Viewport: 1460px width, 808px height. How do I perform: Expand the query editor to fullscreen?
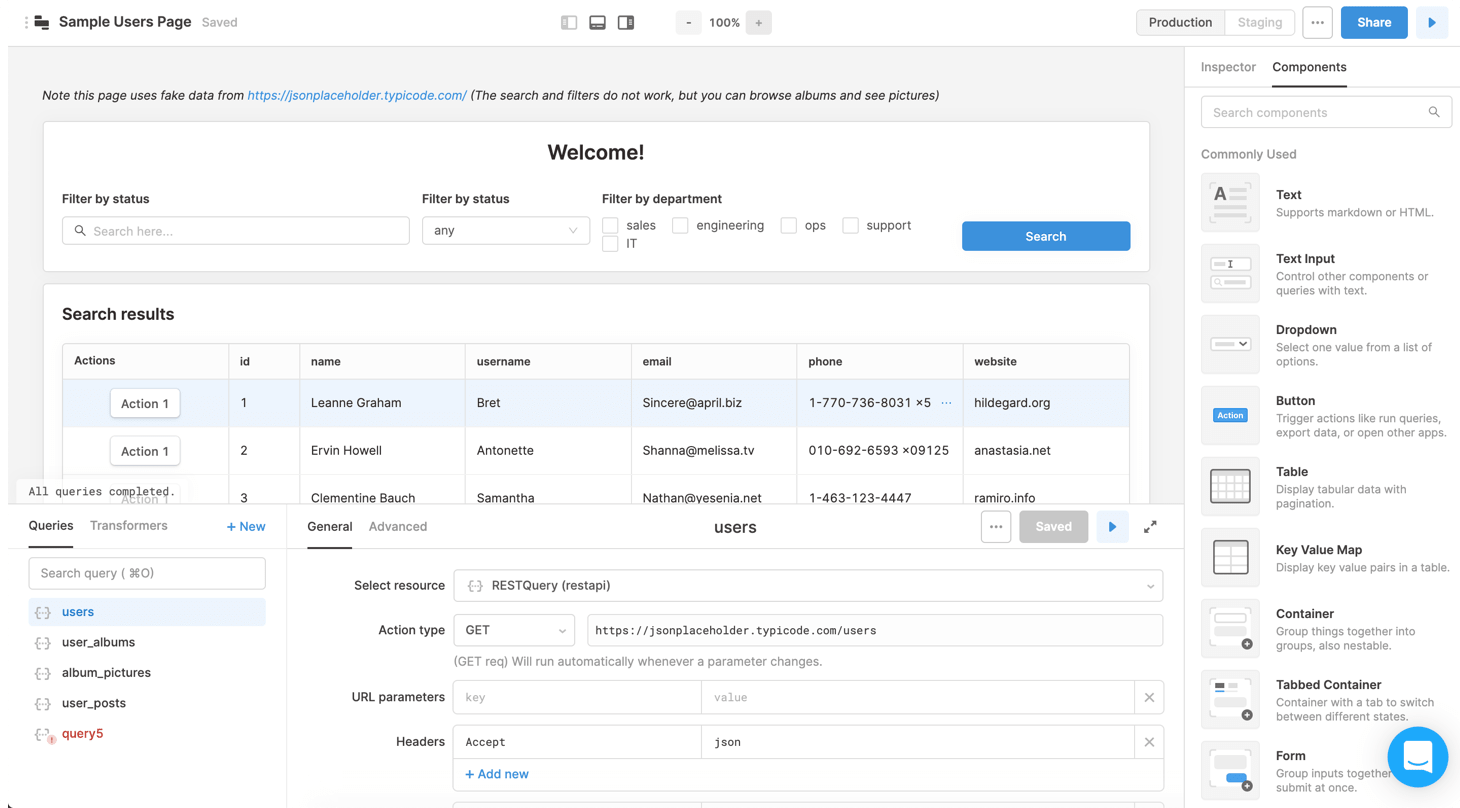pos(1150,526)
